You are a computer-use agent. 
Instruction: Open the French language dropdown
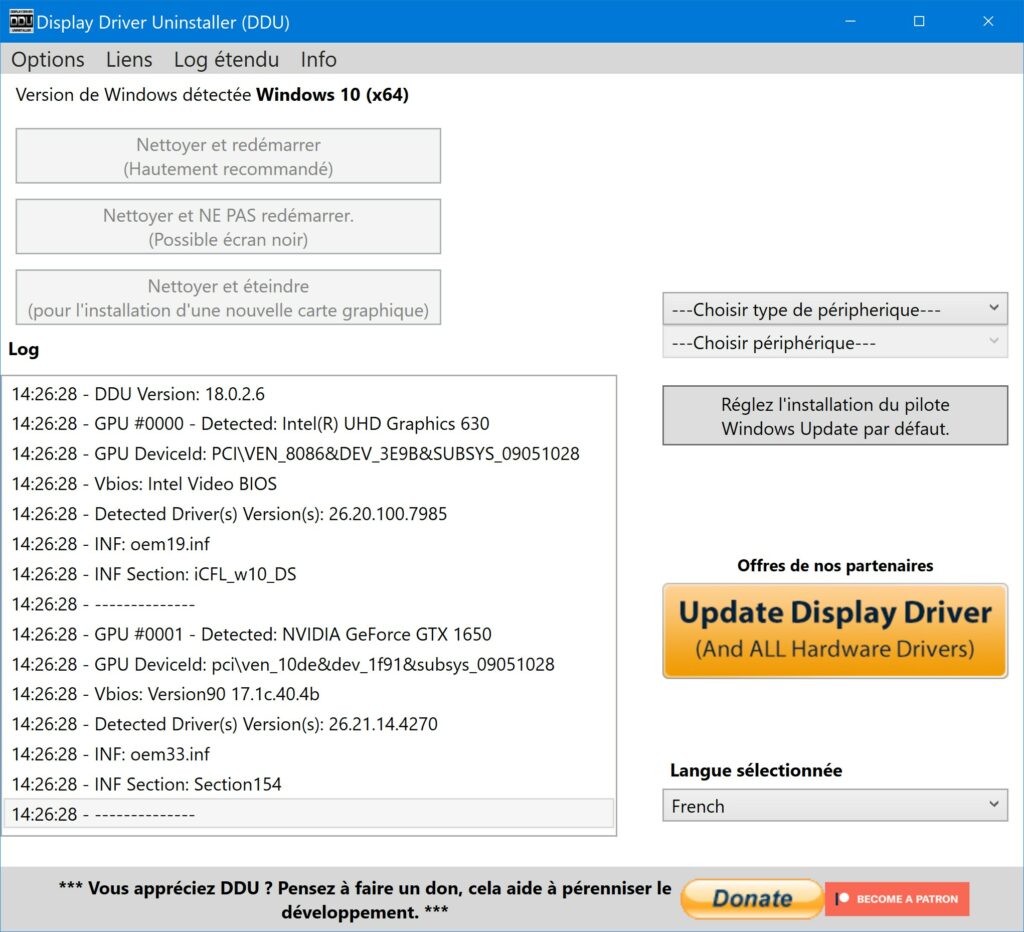tap(835, 805)
